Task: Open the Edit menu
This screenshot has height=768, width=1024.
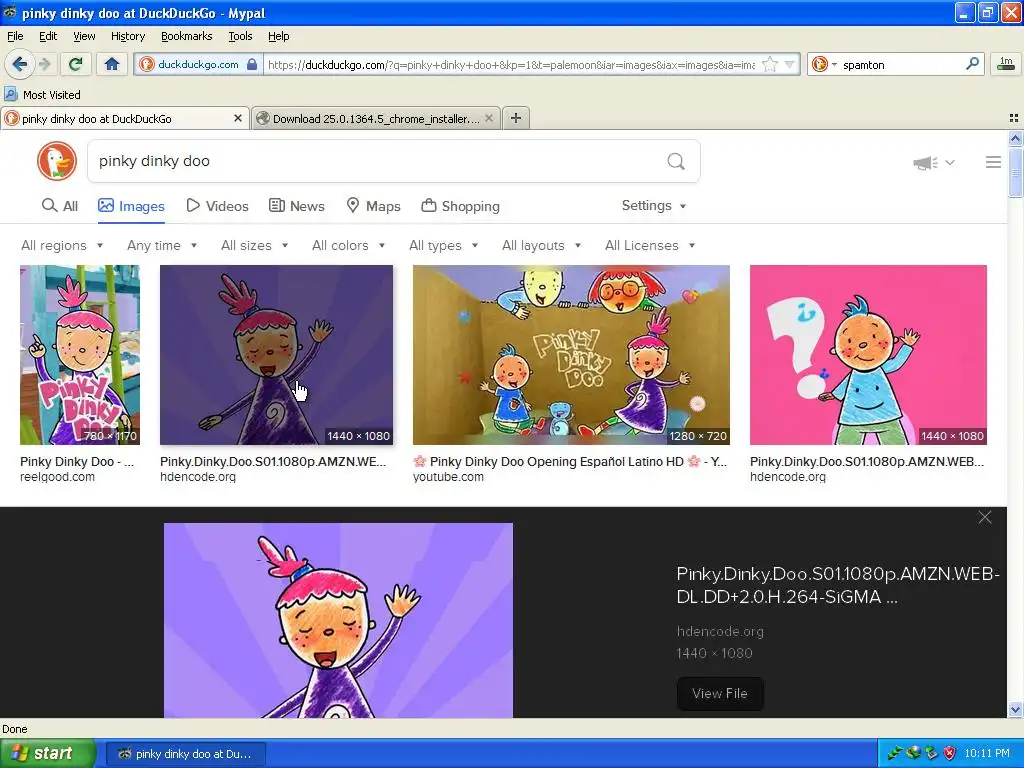Action: 48,36
